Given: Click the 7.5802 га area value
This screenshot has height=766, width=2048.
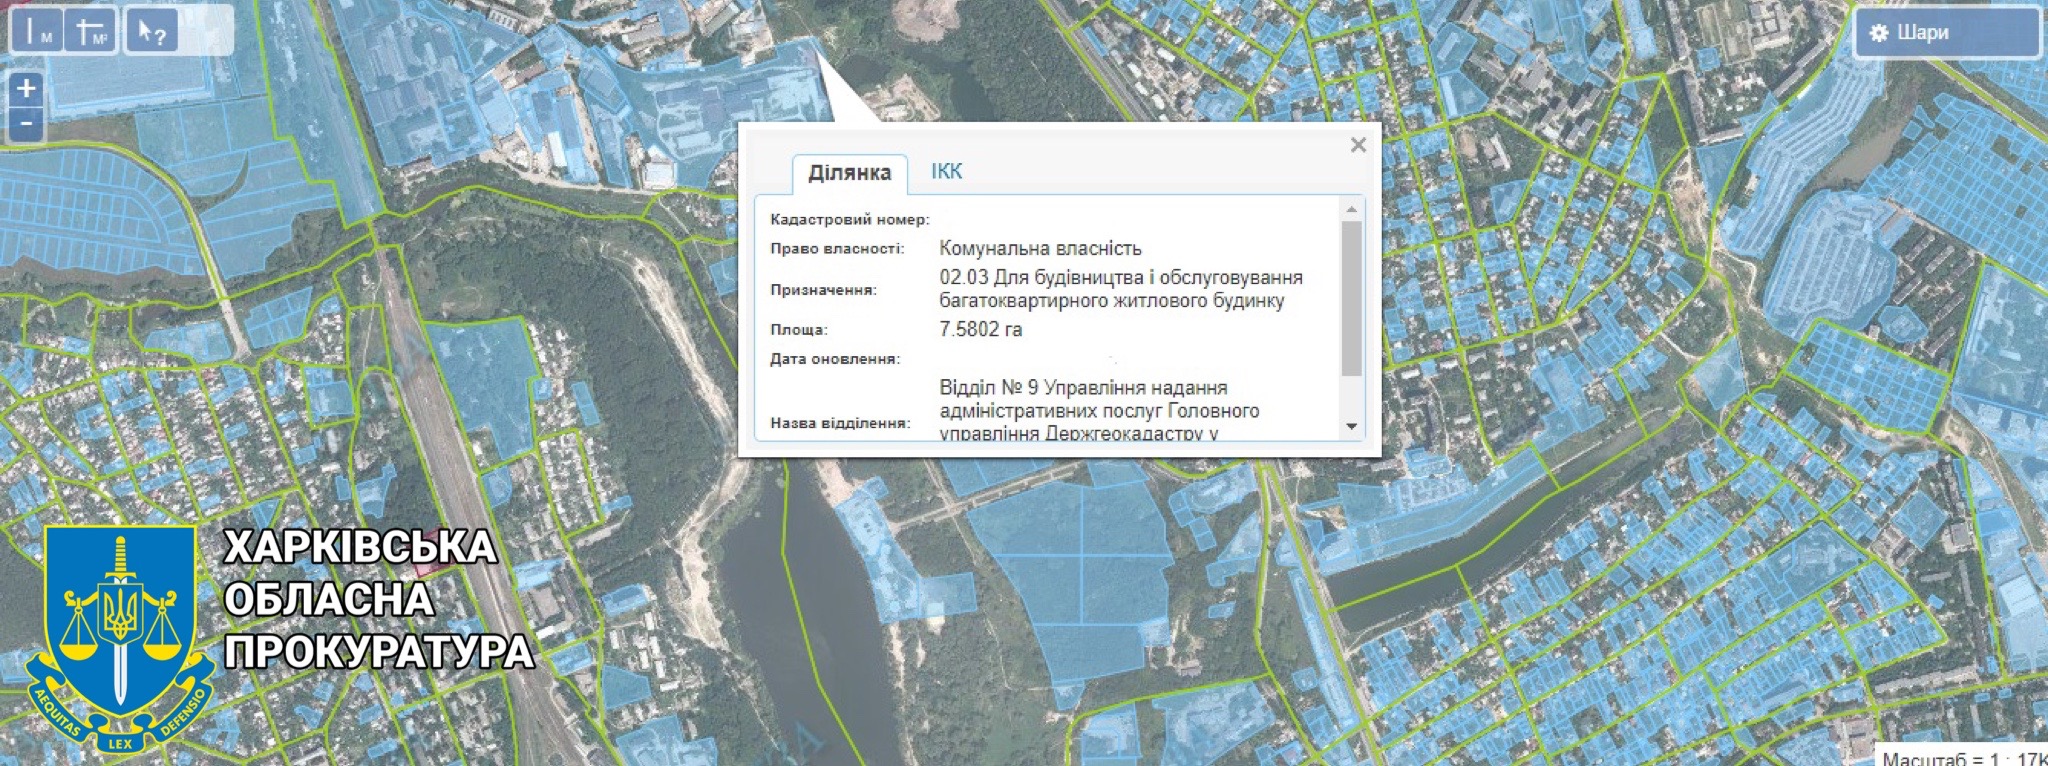Looking at the screenshot, I should tap(980, 329).
